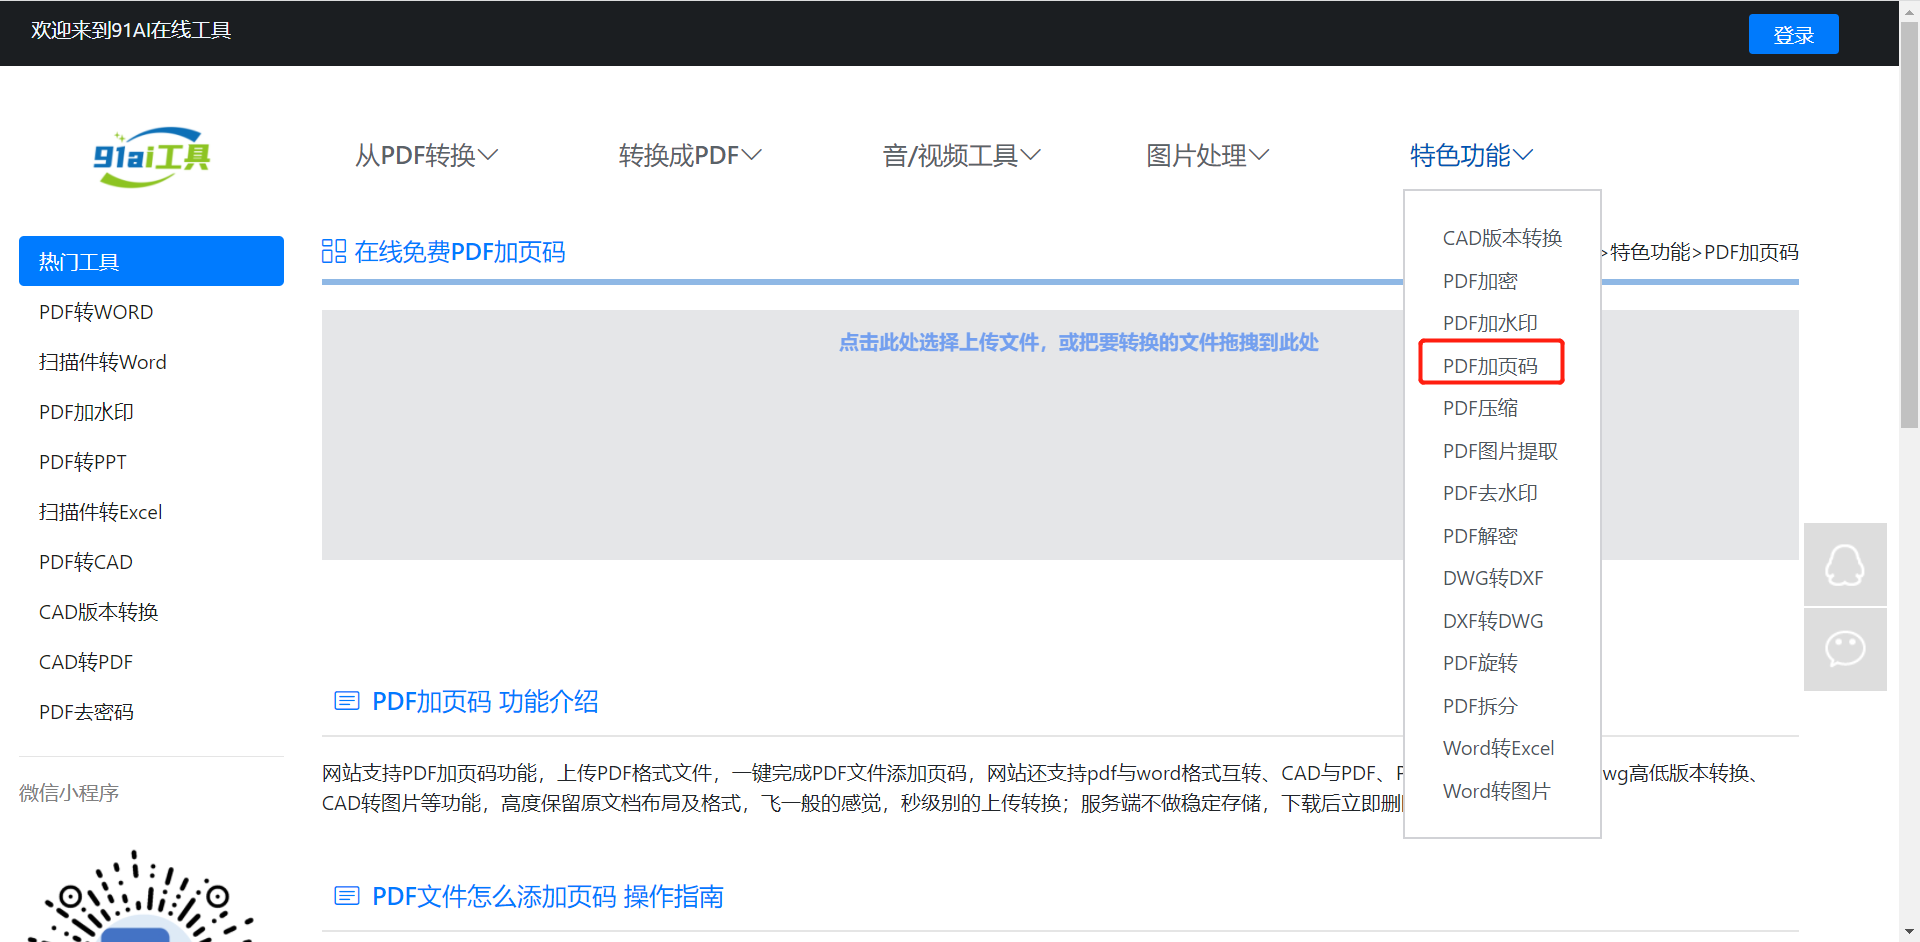1920x942 pixels.
Task: Click the grid icon beside 在线免费PDF加页码
Action: click(x=334, y=251)
